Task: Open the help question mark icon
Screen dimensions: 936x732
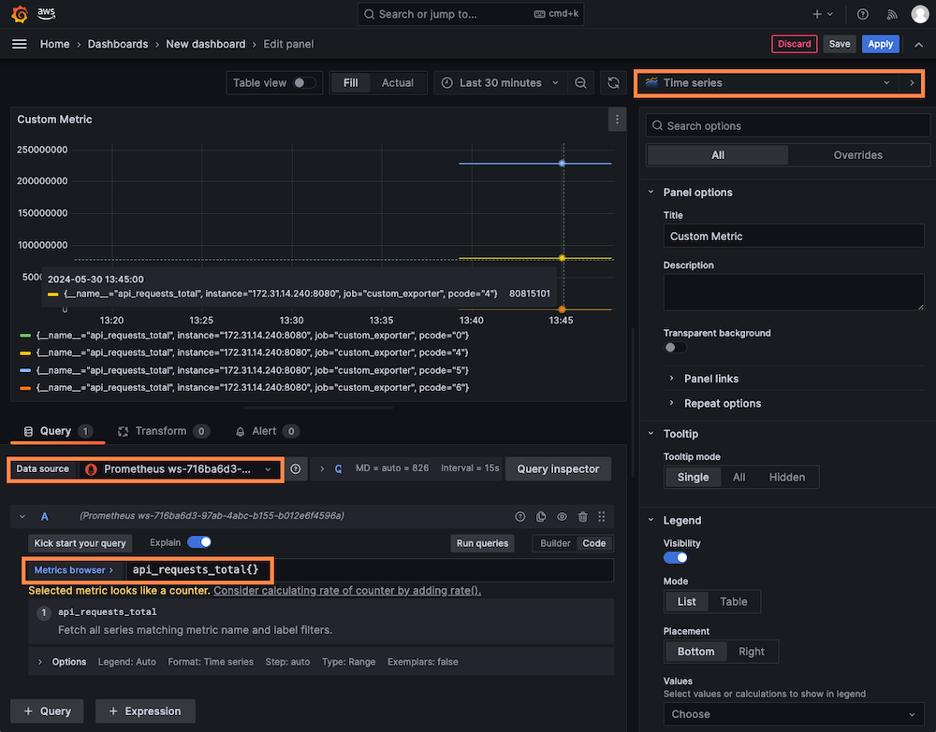Action: (863, 14)
